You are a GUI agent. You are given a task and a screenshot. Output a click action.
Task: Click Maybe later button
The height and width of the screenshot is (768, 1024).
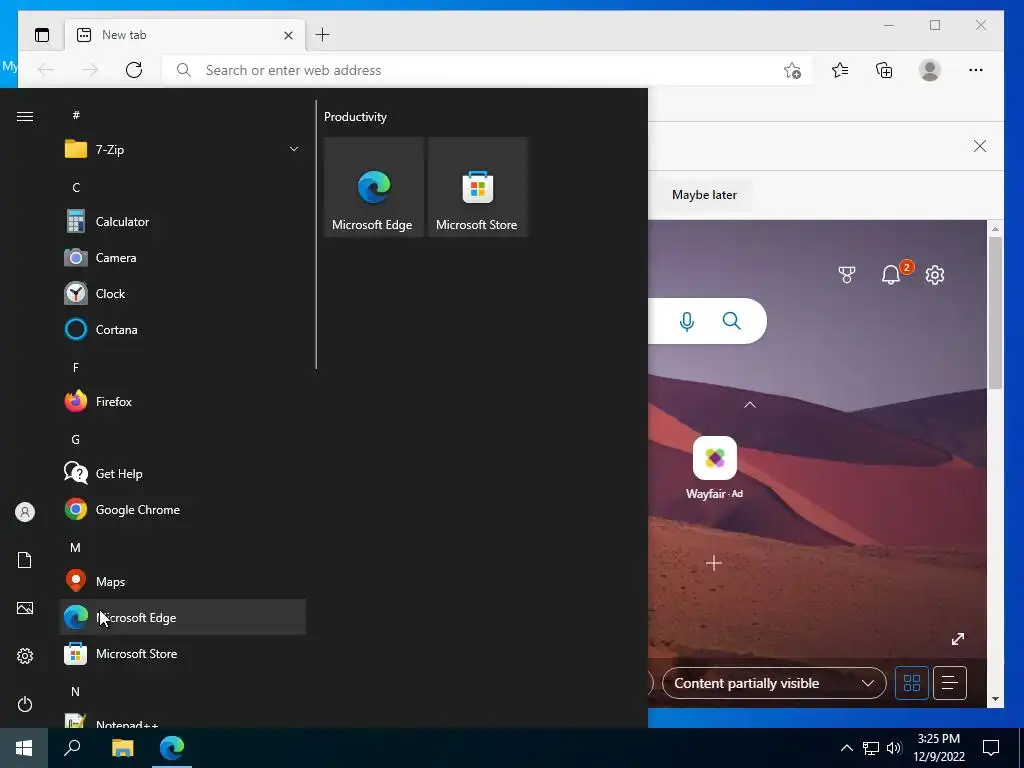(704, 195)
